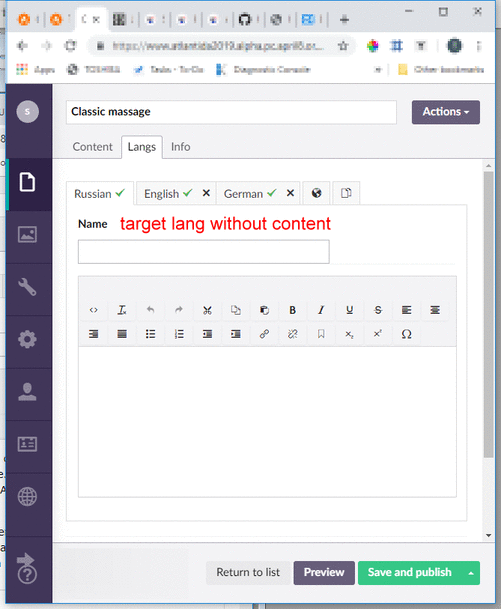This screenshot has width=501, height=609.
Task: Click the copy icon in editor toolbar
Action: pos(236,310)
